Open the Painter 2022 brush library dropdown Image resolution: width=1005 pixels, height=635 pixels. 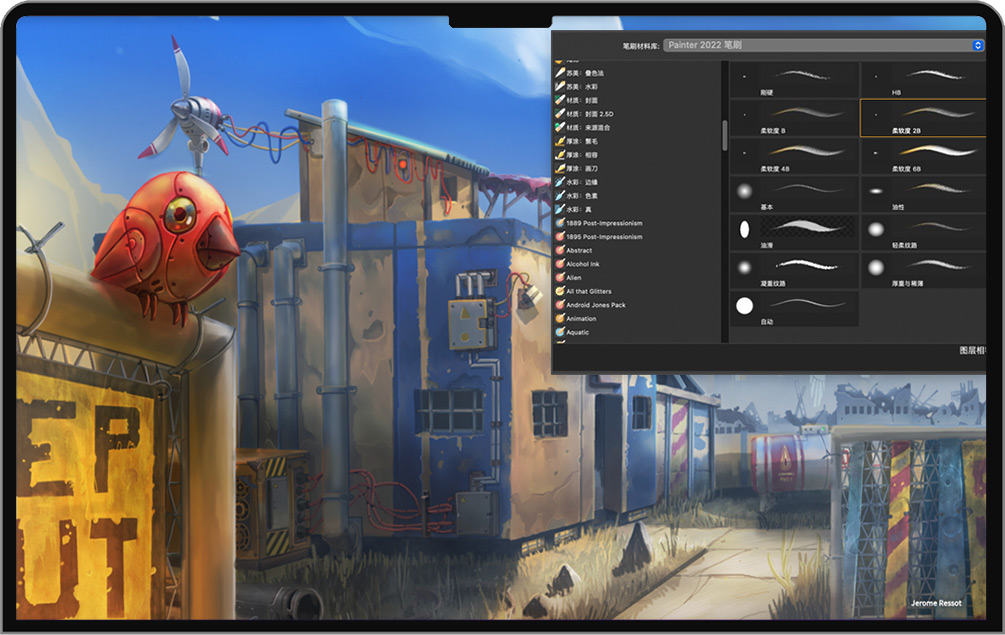(x=825, y=45)
